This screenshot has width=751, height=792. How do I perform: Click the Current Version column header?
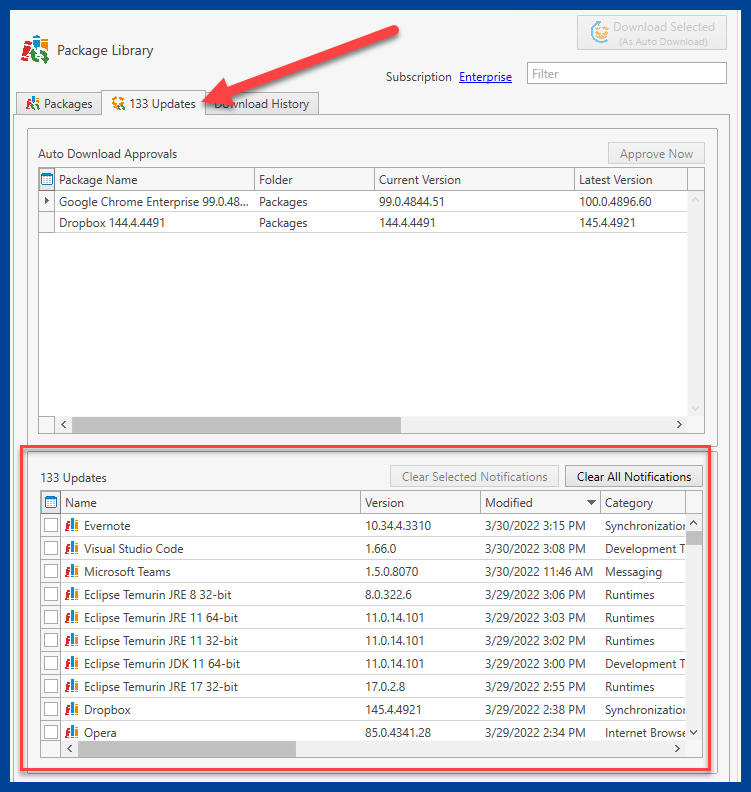[x=474, y=179]
